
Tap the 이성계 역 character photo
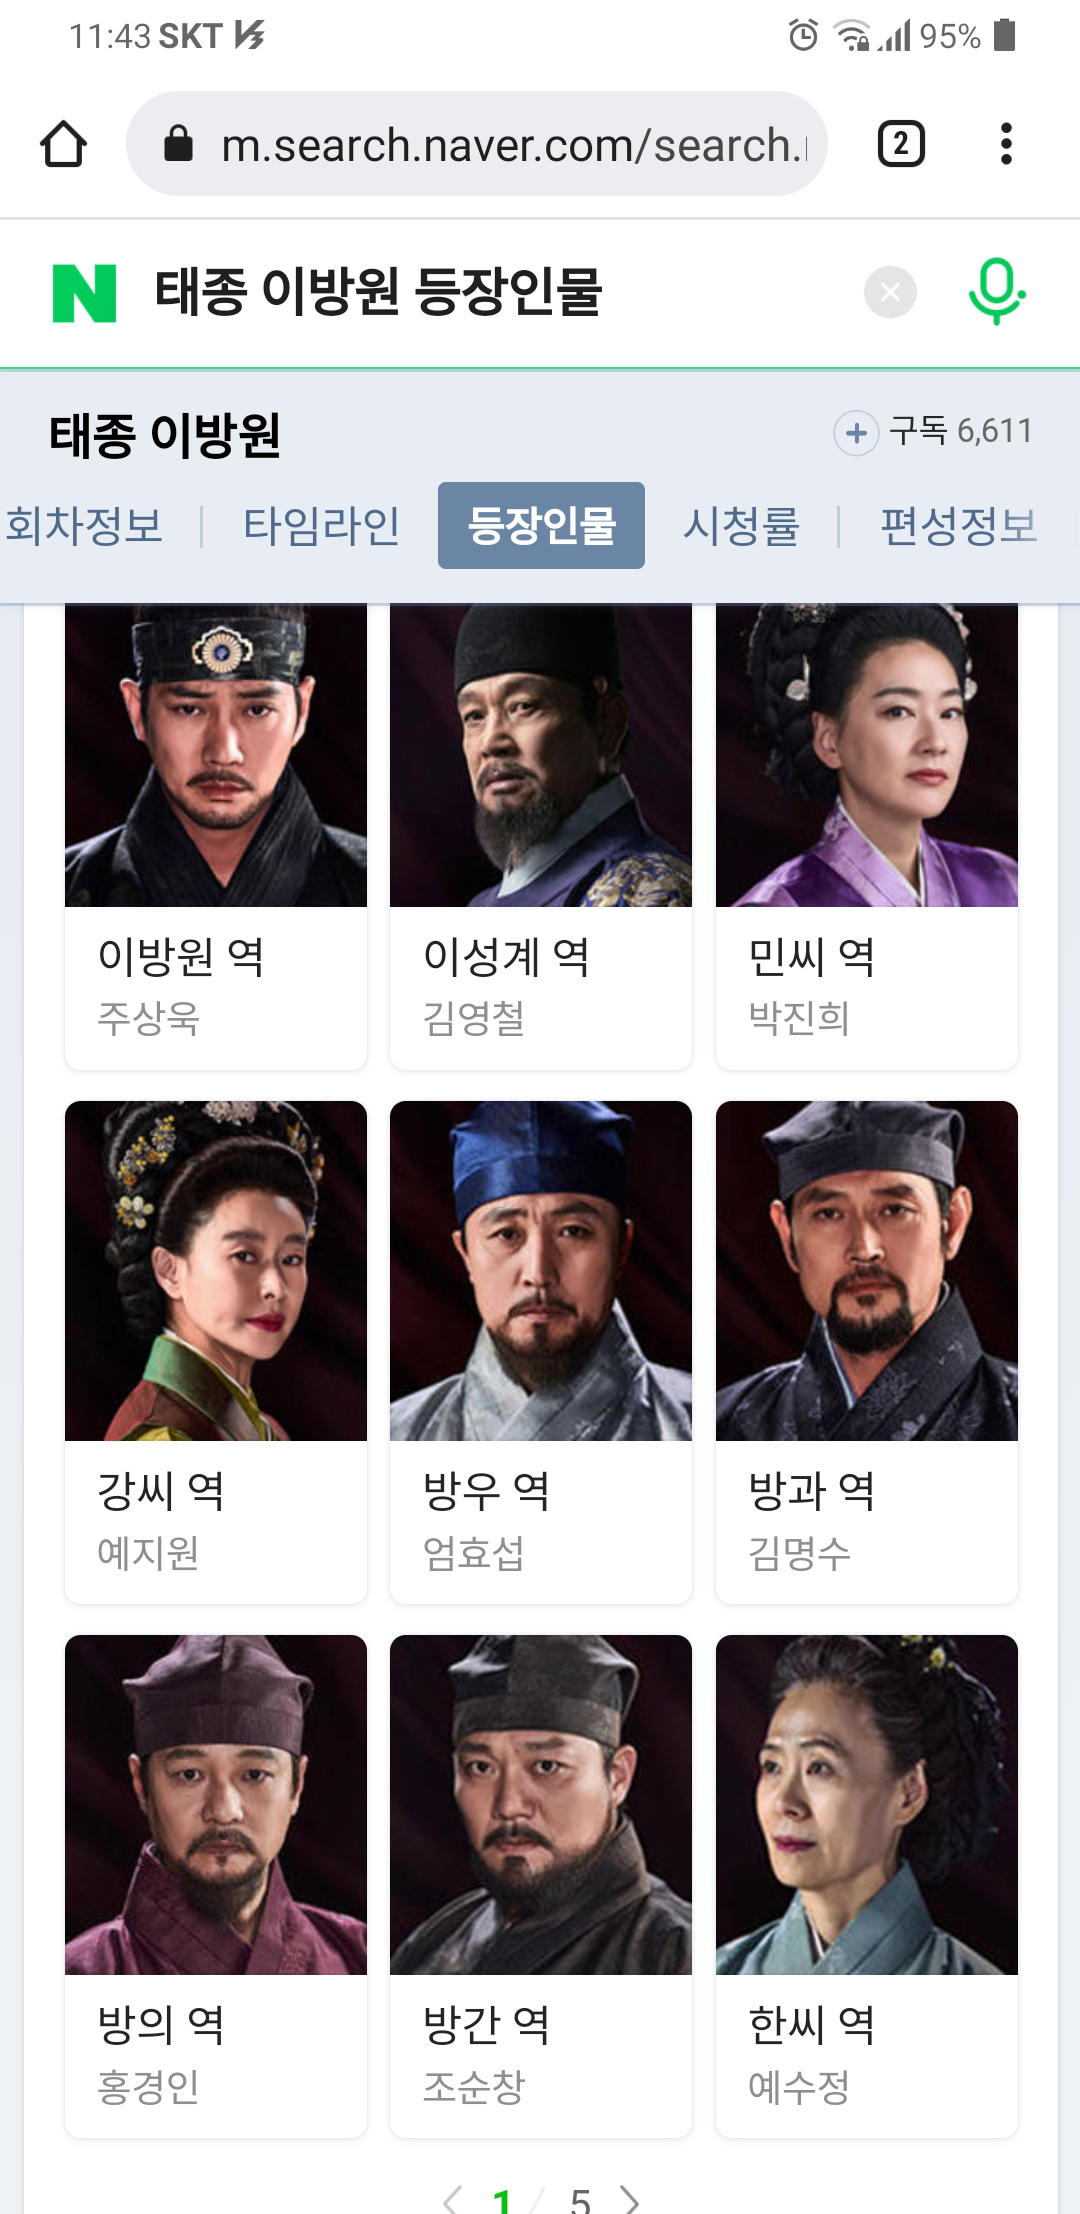(x=541, y=756)
